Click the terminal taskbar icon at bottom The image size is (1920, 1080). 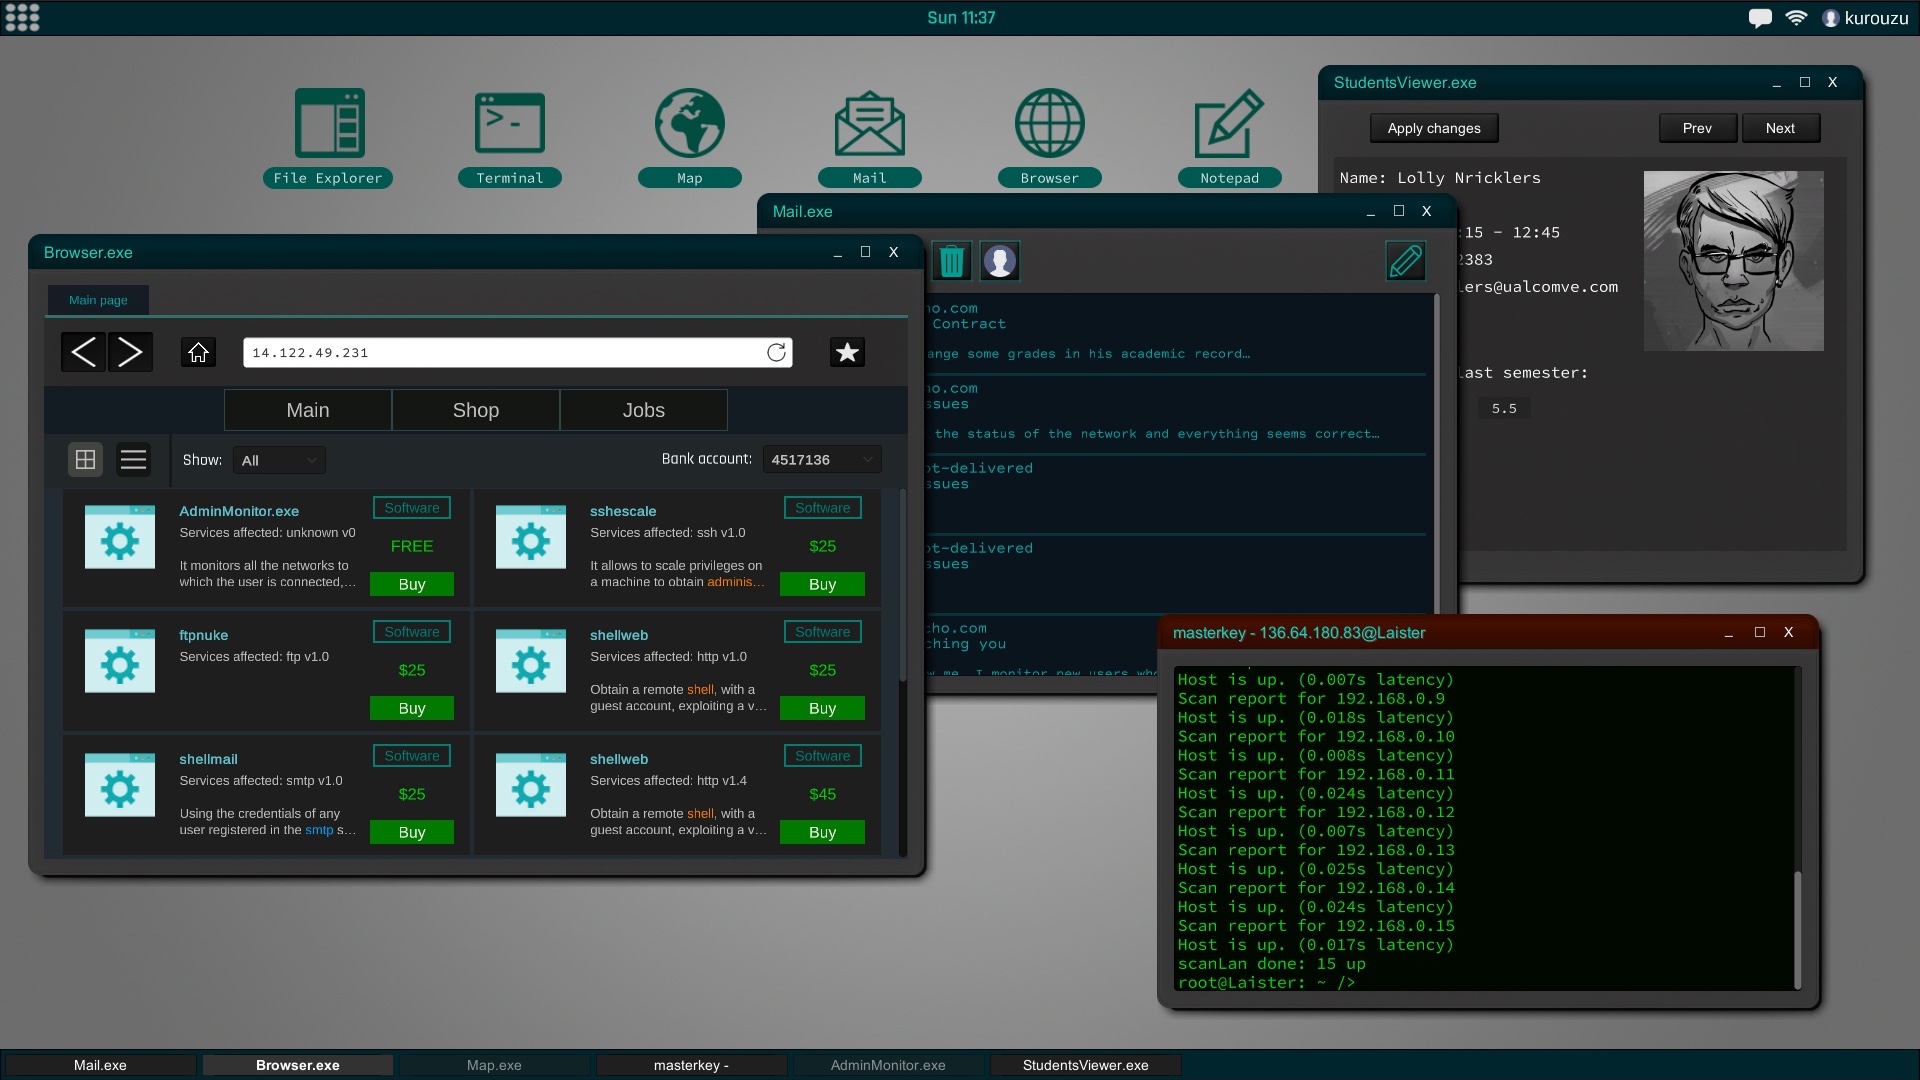click(x=692, y=1064)
